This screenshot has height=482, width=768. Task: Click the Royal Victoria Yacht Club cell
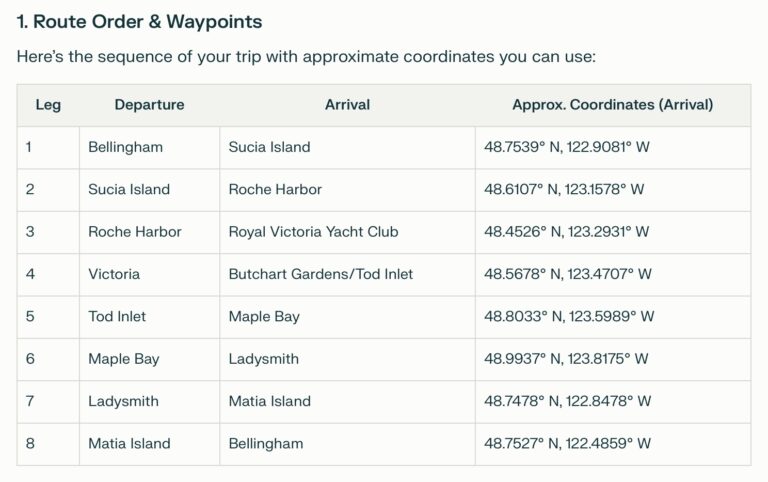click(x=313, y=232)
